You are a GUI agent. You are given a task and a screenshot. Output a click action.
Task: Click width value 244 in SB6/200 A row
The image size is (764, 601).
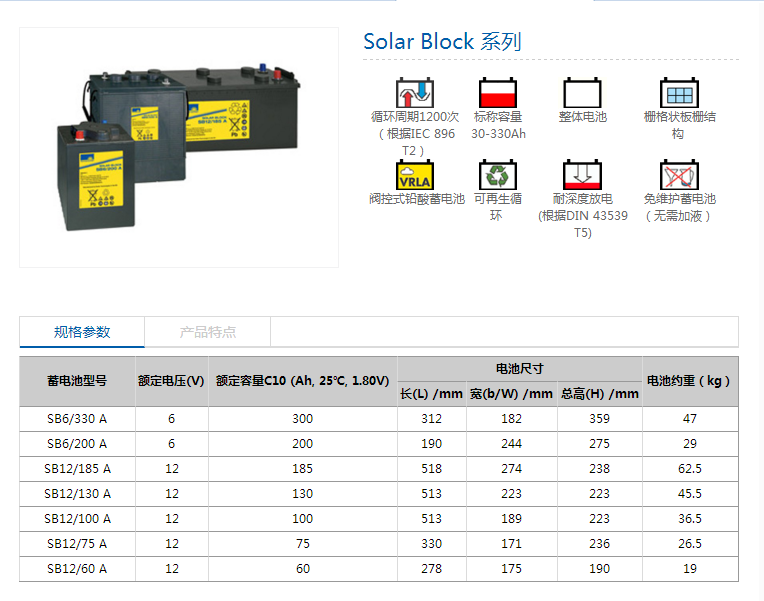[512, 444]
